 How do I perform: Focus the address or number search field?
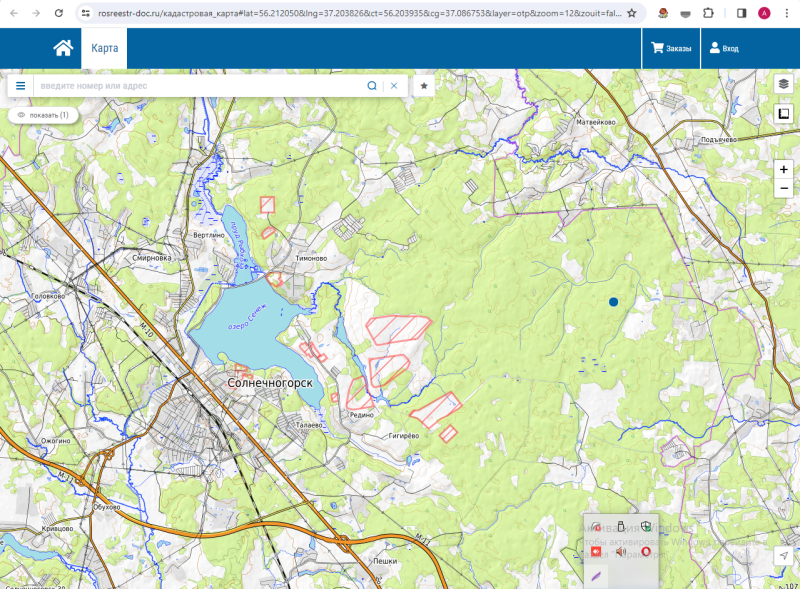(x=199, y=86)
